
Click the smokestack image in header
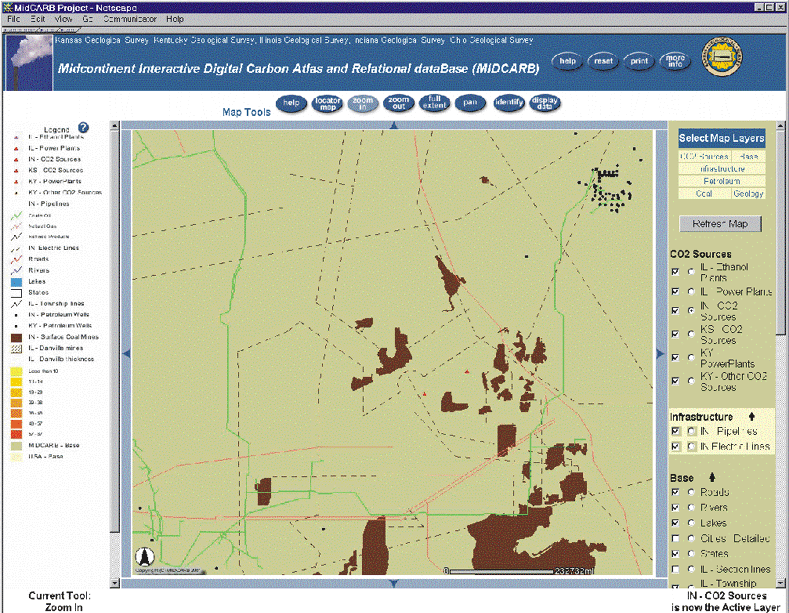pyautogui.click(x=28, y=62)
